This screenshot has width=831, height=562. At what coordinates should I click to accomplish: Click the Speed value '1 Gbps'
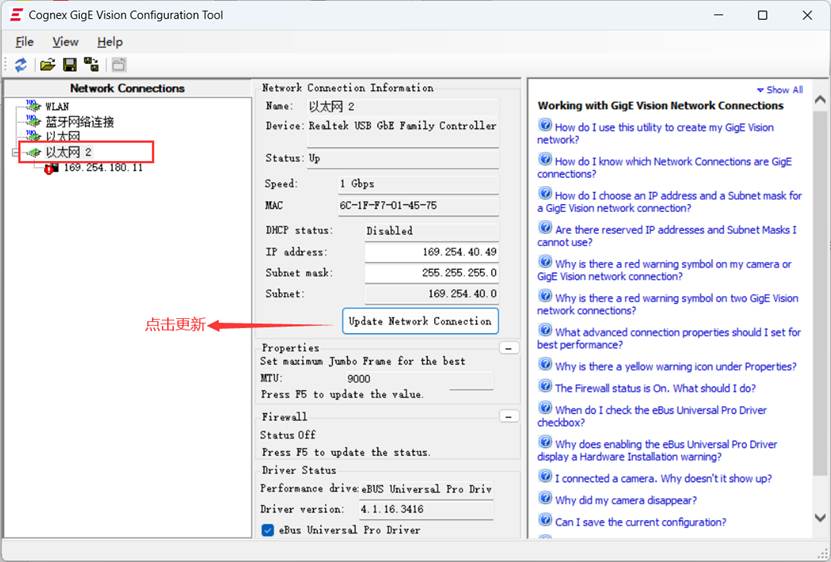(357, 184)
